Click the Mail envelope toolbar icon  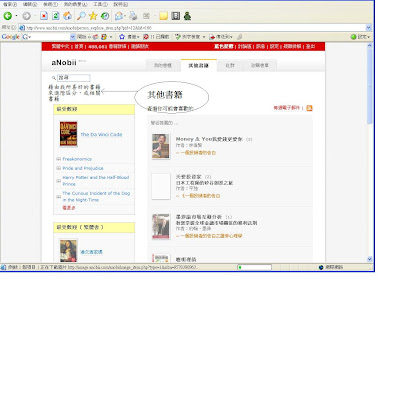118,16
